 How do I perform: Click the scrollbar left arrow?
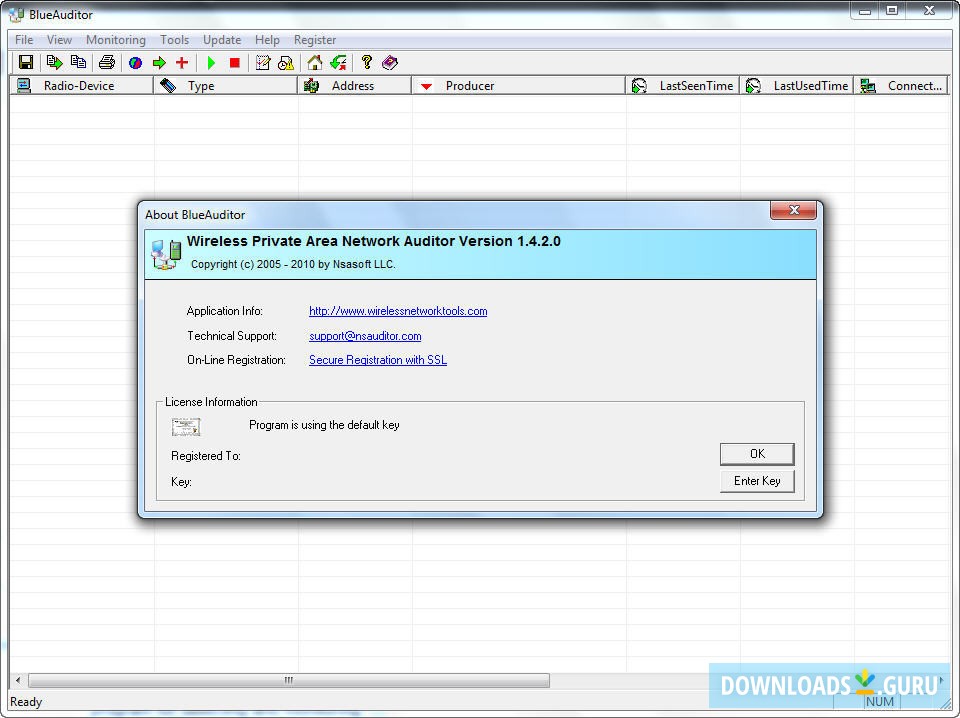[x=18, y=680]
